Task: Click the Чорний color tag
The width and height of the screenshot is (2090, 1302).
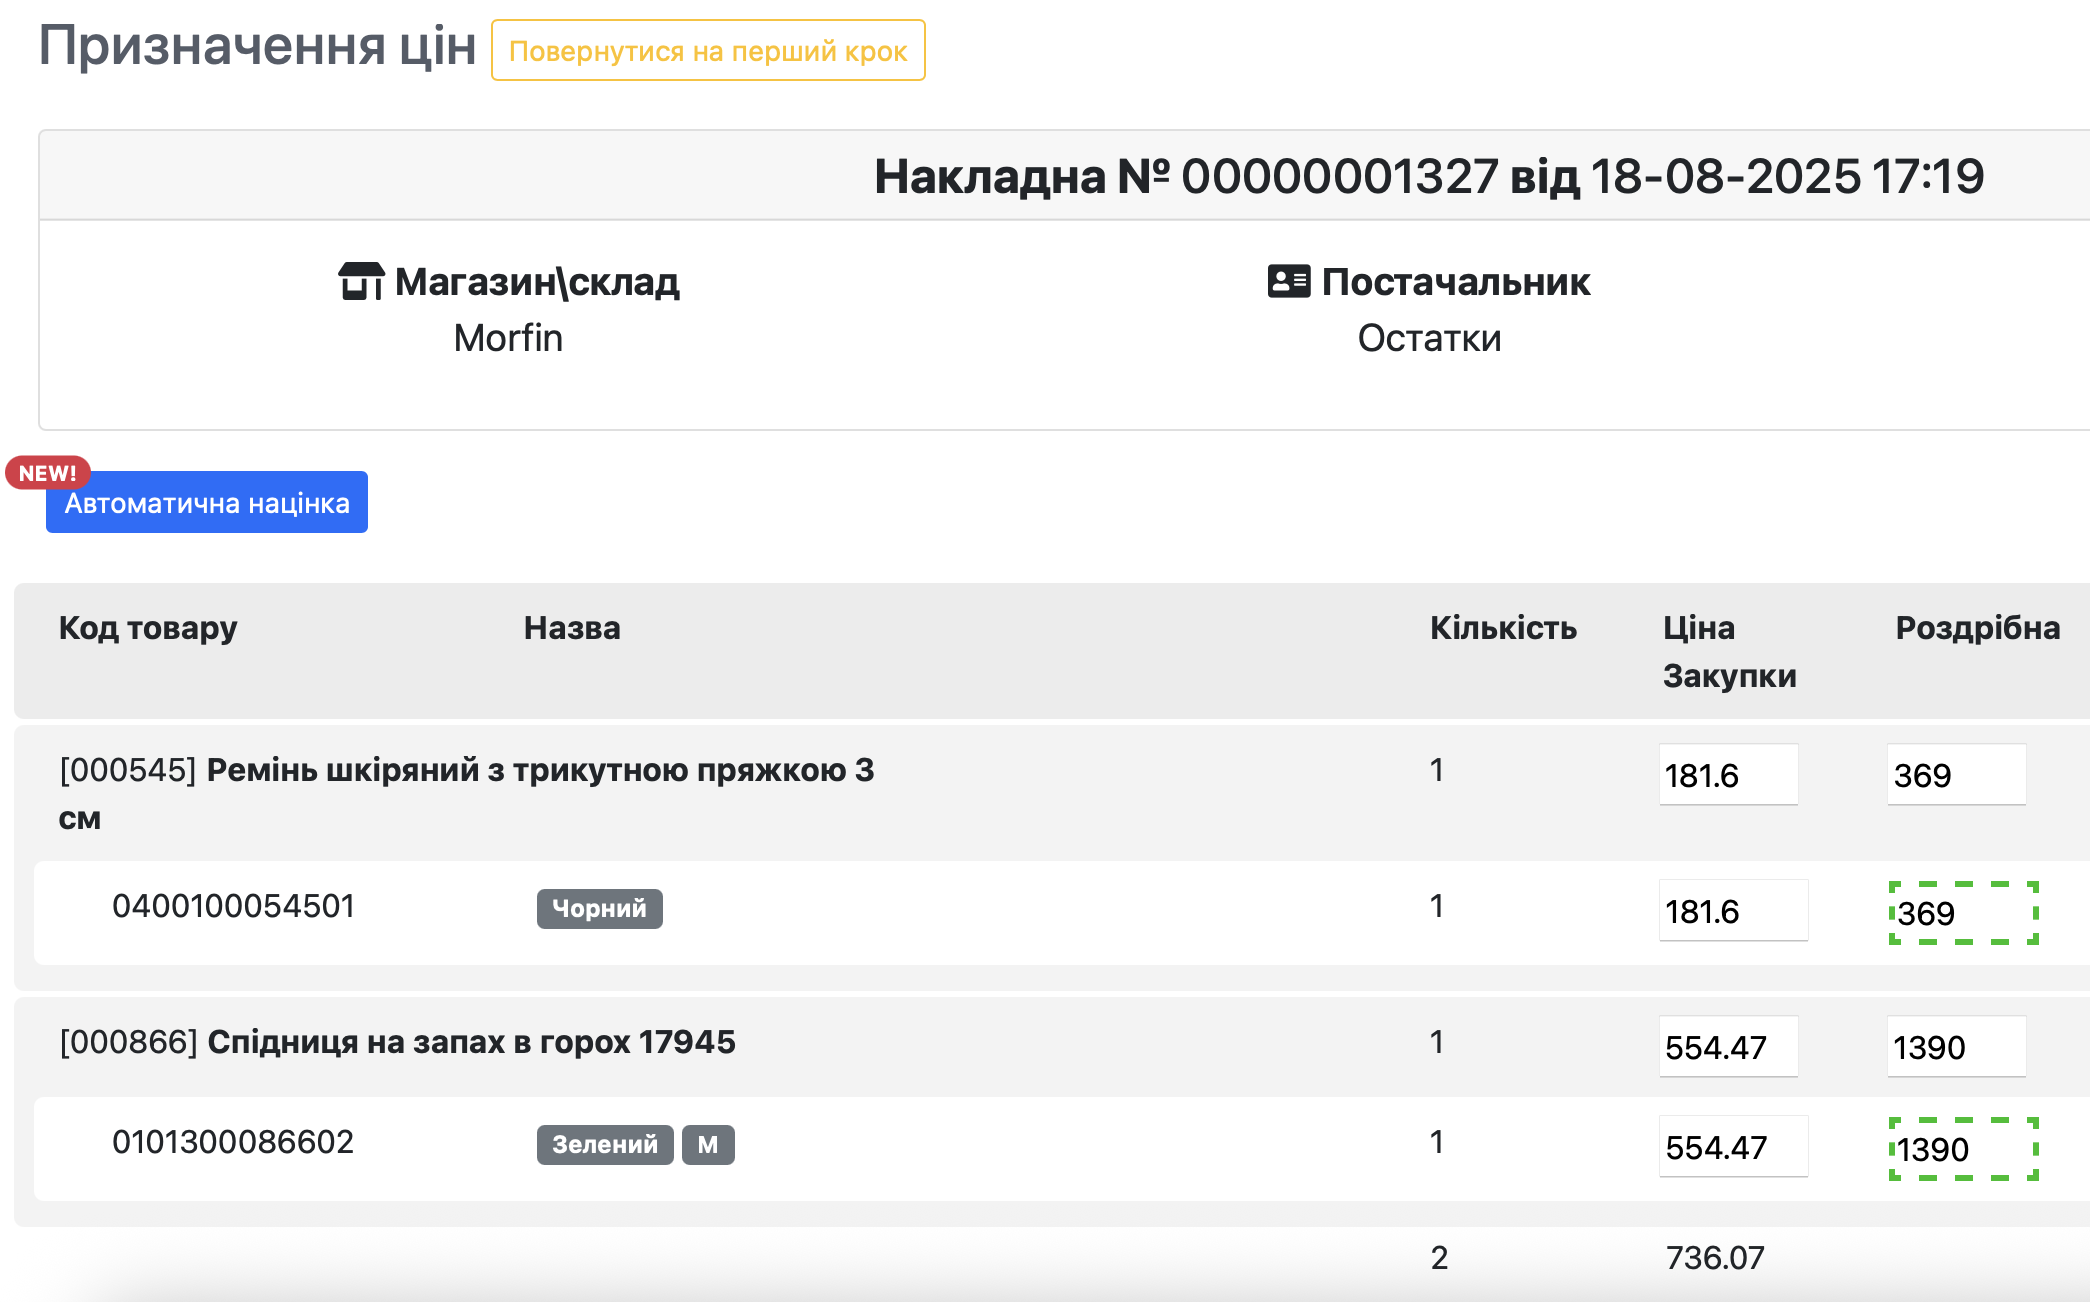Action: pos(599,908)
